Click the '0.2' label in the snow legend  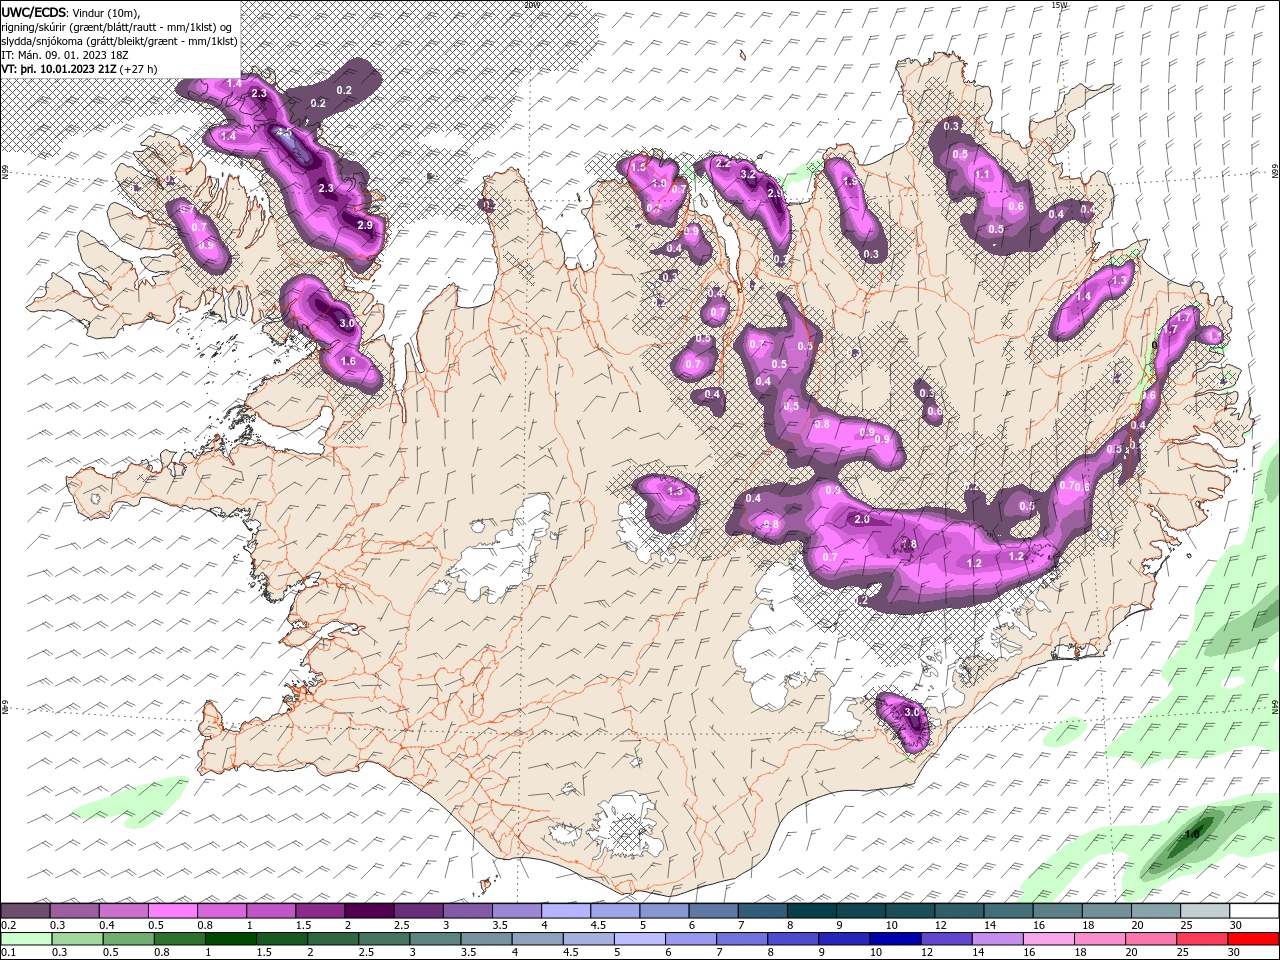8,925
